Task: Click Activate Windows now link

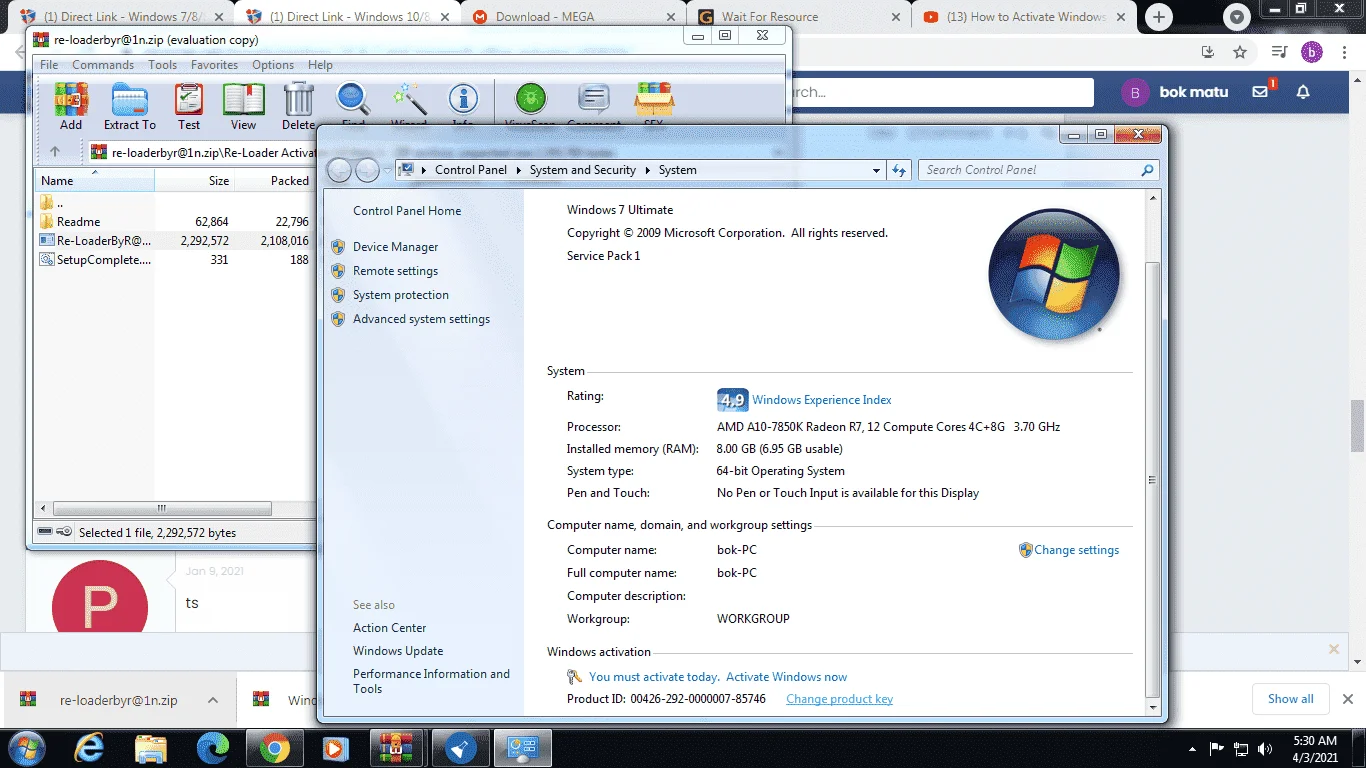Action: click(x=786, y=677)
